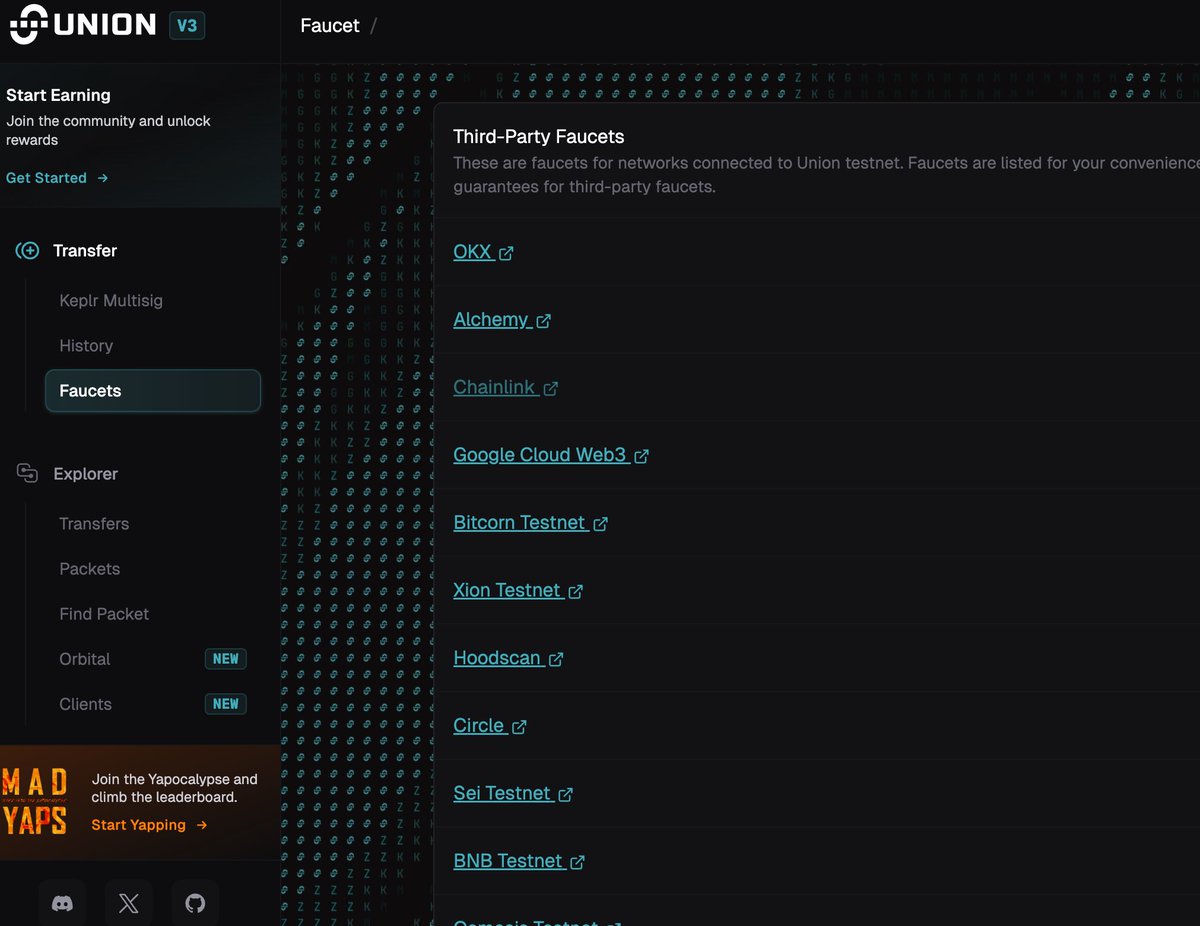Click the external link icon beside OKX
The image size is (1200, 926).
click(x=506, y=253)
